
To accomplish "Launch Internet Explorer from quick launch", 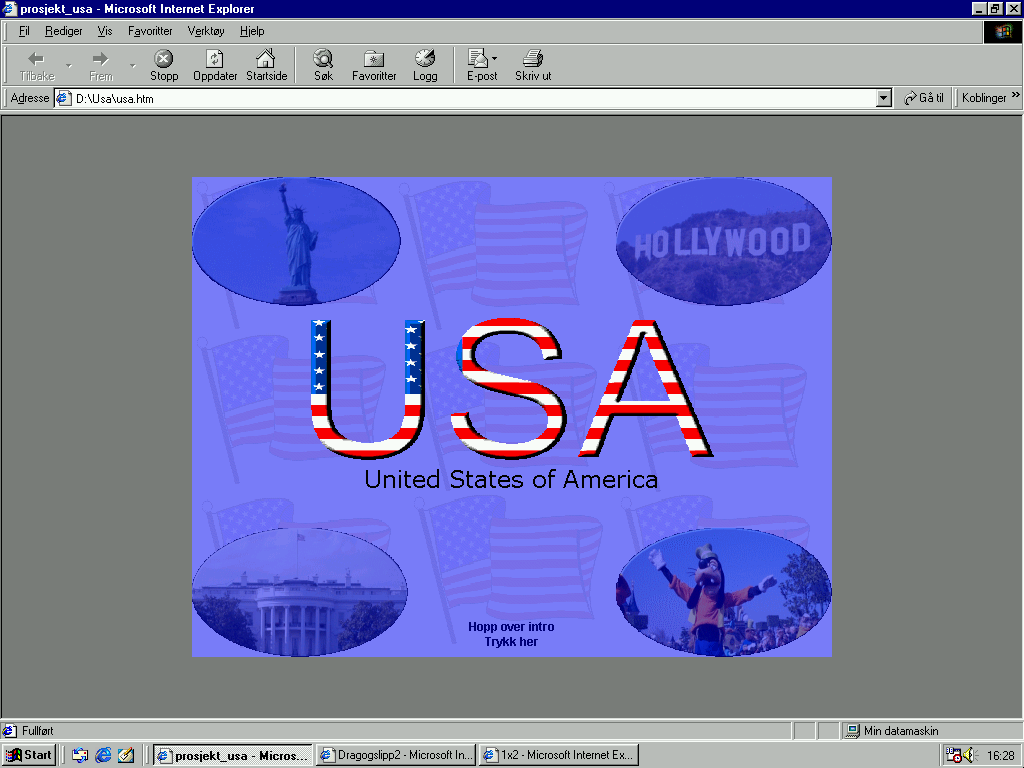I will [x=103, y=755].
